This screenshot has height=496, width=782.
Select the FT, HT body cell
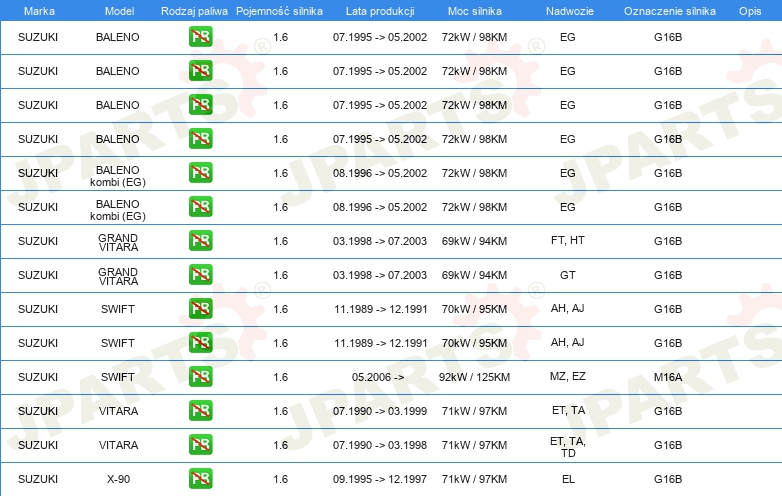[x=568, y=240]
